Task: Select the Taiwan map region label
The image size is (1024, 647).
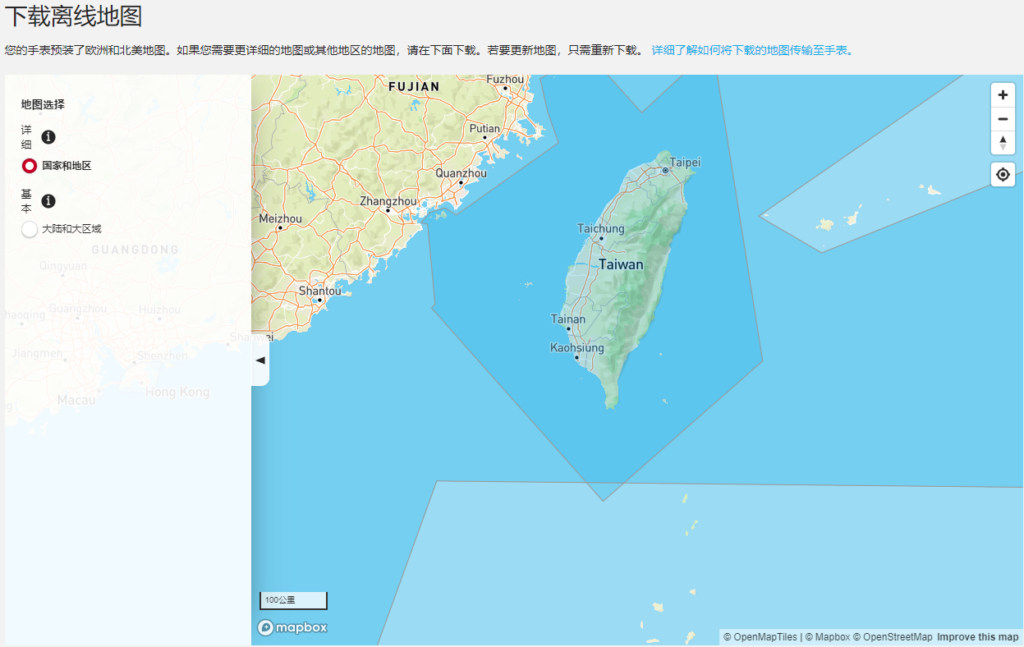Action: coord(621,264)
